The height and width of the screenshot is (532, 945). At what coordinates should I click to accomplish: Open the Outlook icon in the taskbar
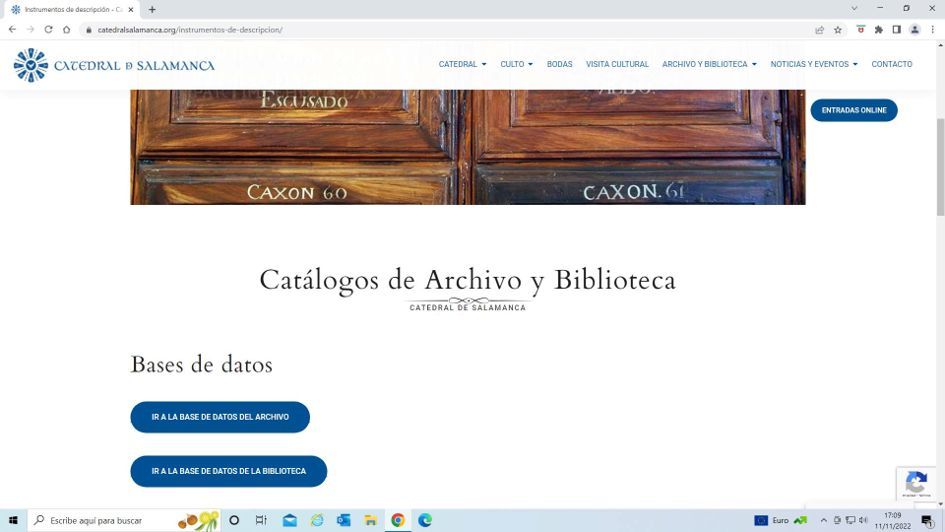(344, 520)
